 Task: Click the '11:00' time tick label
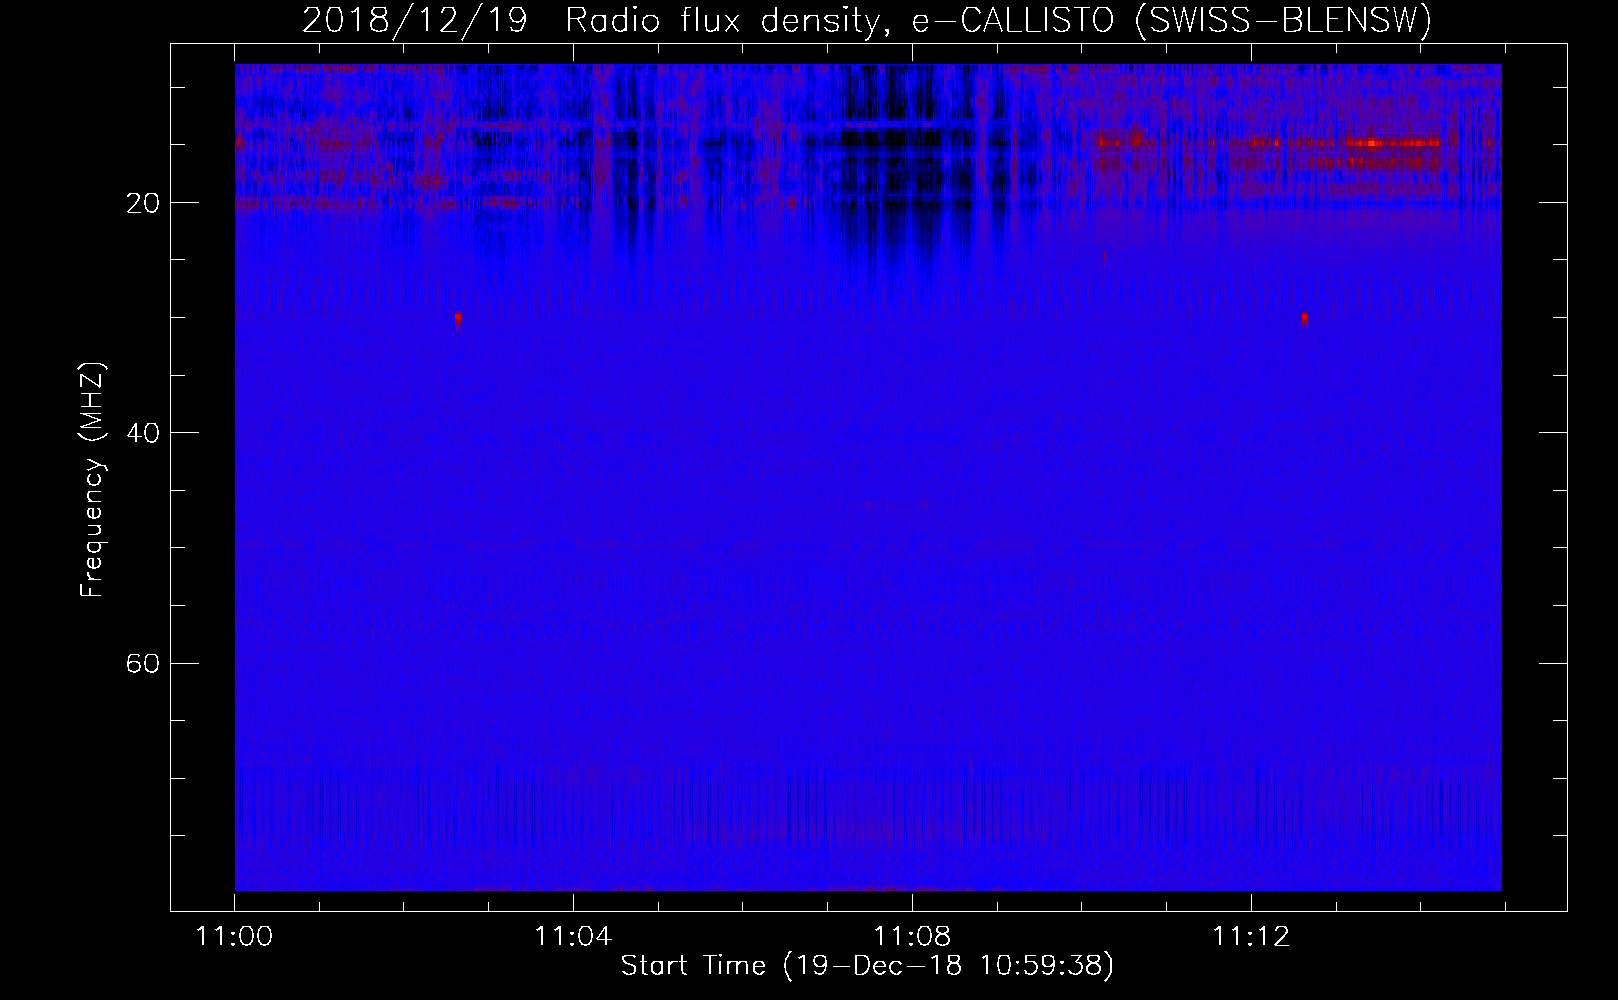(x=235, y=937)
